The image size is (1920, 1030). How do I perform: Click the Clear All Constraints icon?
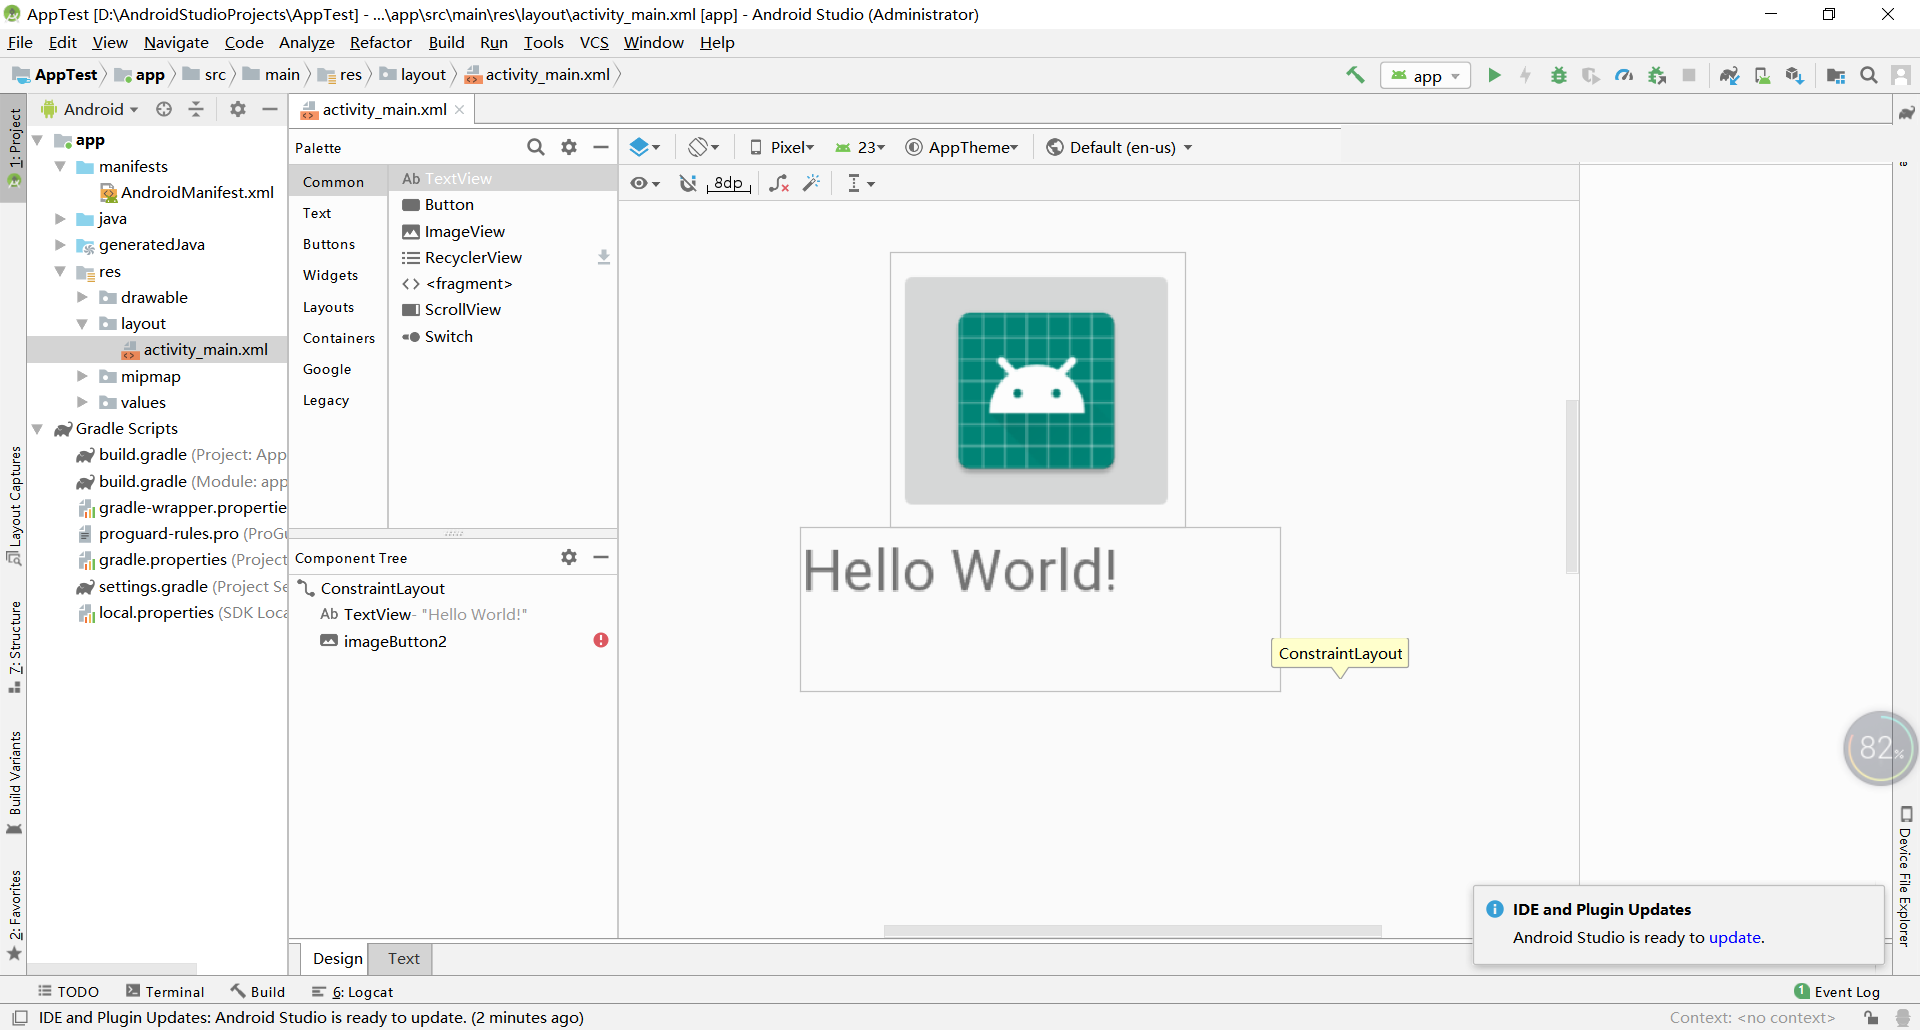pyautogui.click(x=779, y=183)
